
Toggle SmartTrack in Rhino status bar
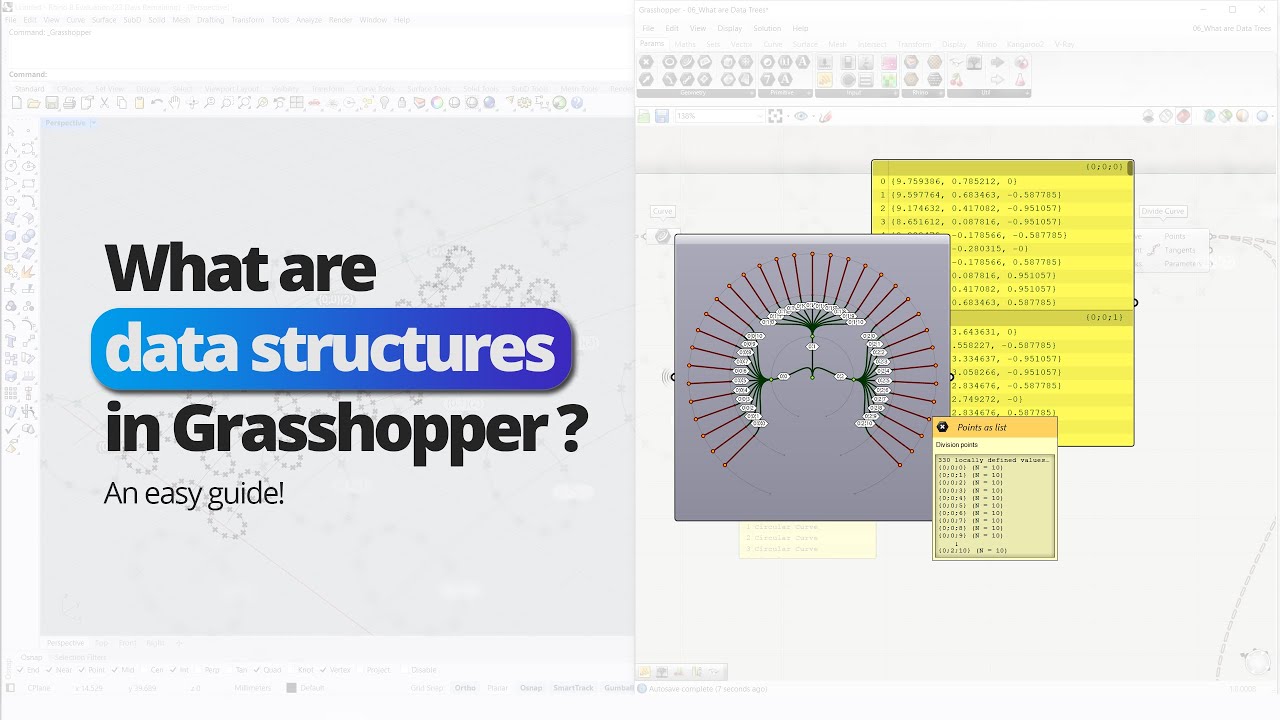tap(573, 688)
